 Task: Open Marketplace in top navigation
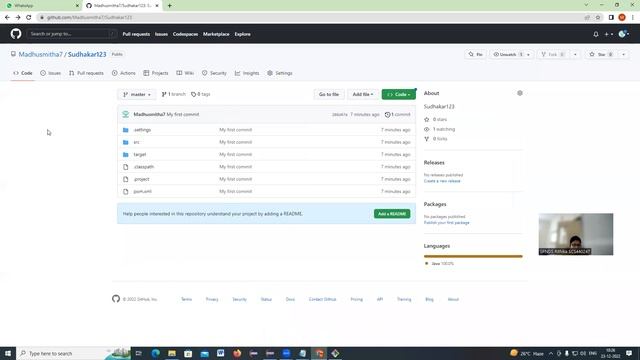pos(216,34)
